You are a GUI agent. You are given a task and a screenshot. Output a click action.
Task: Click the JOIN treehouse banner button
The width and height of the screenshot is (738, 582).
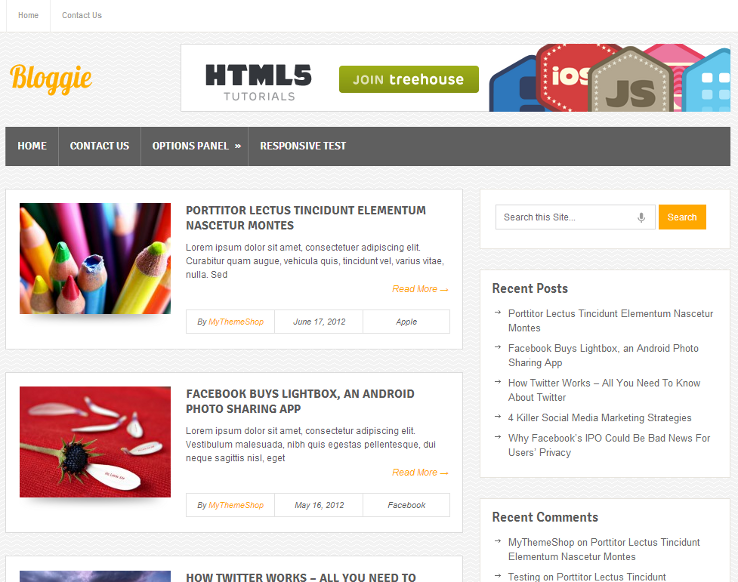(408, 80)
